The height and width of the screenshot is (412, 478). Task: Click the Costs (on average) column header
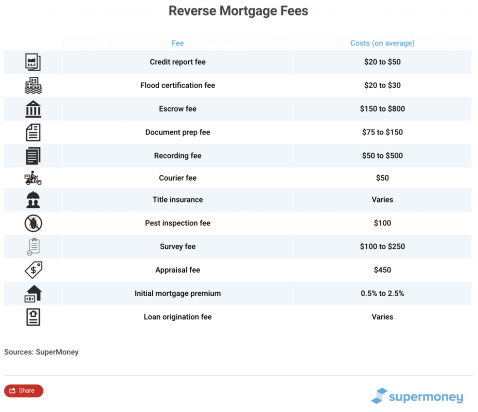(x=382, y=43)
